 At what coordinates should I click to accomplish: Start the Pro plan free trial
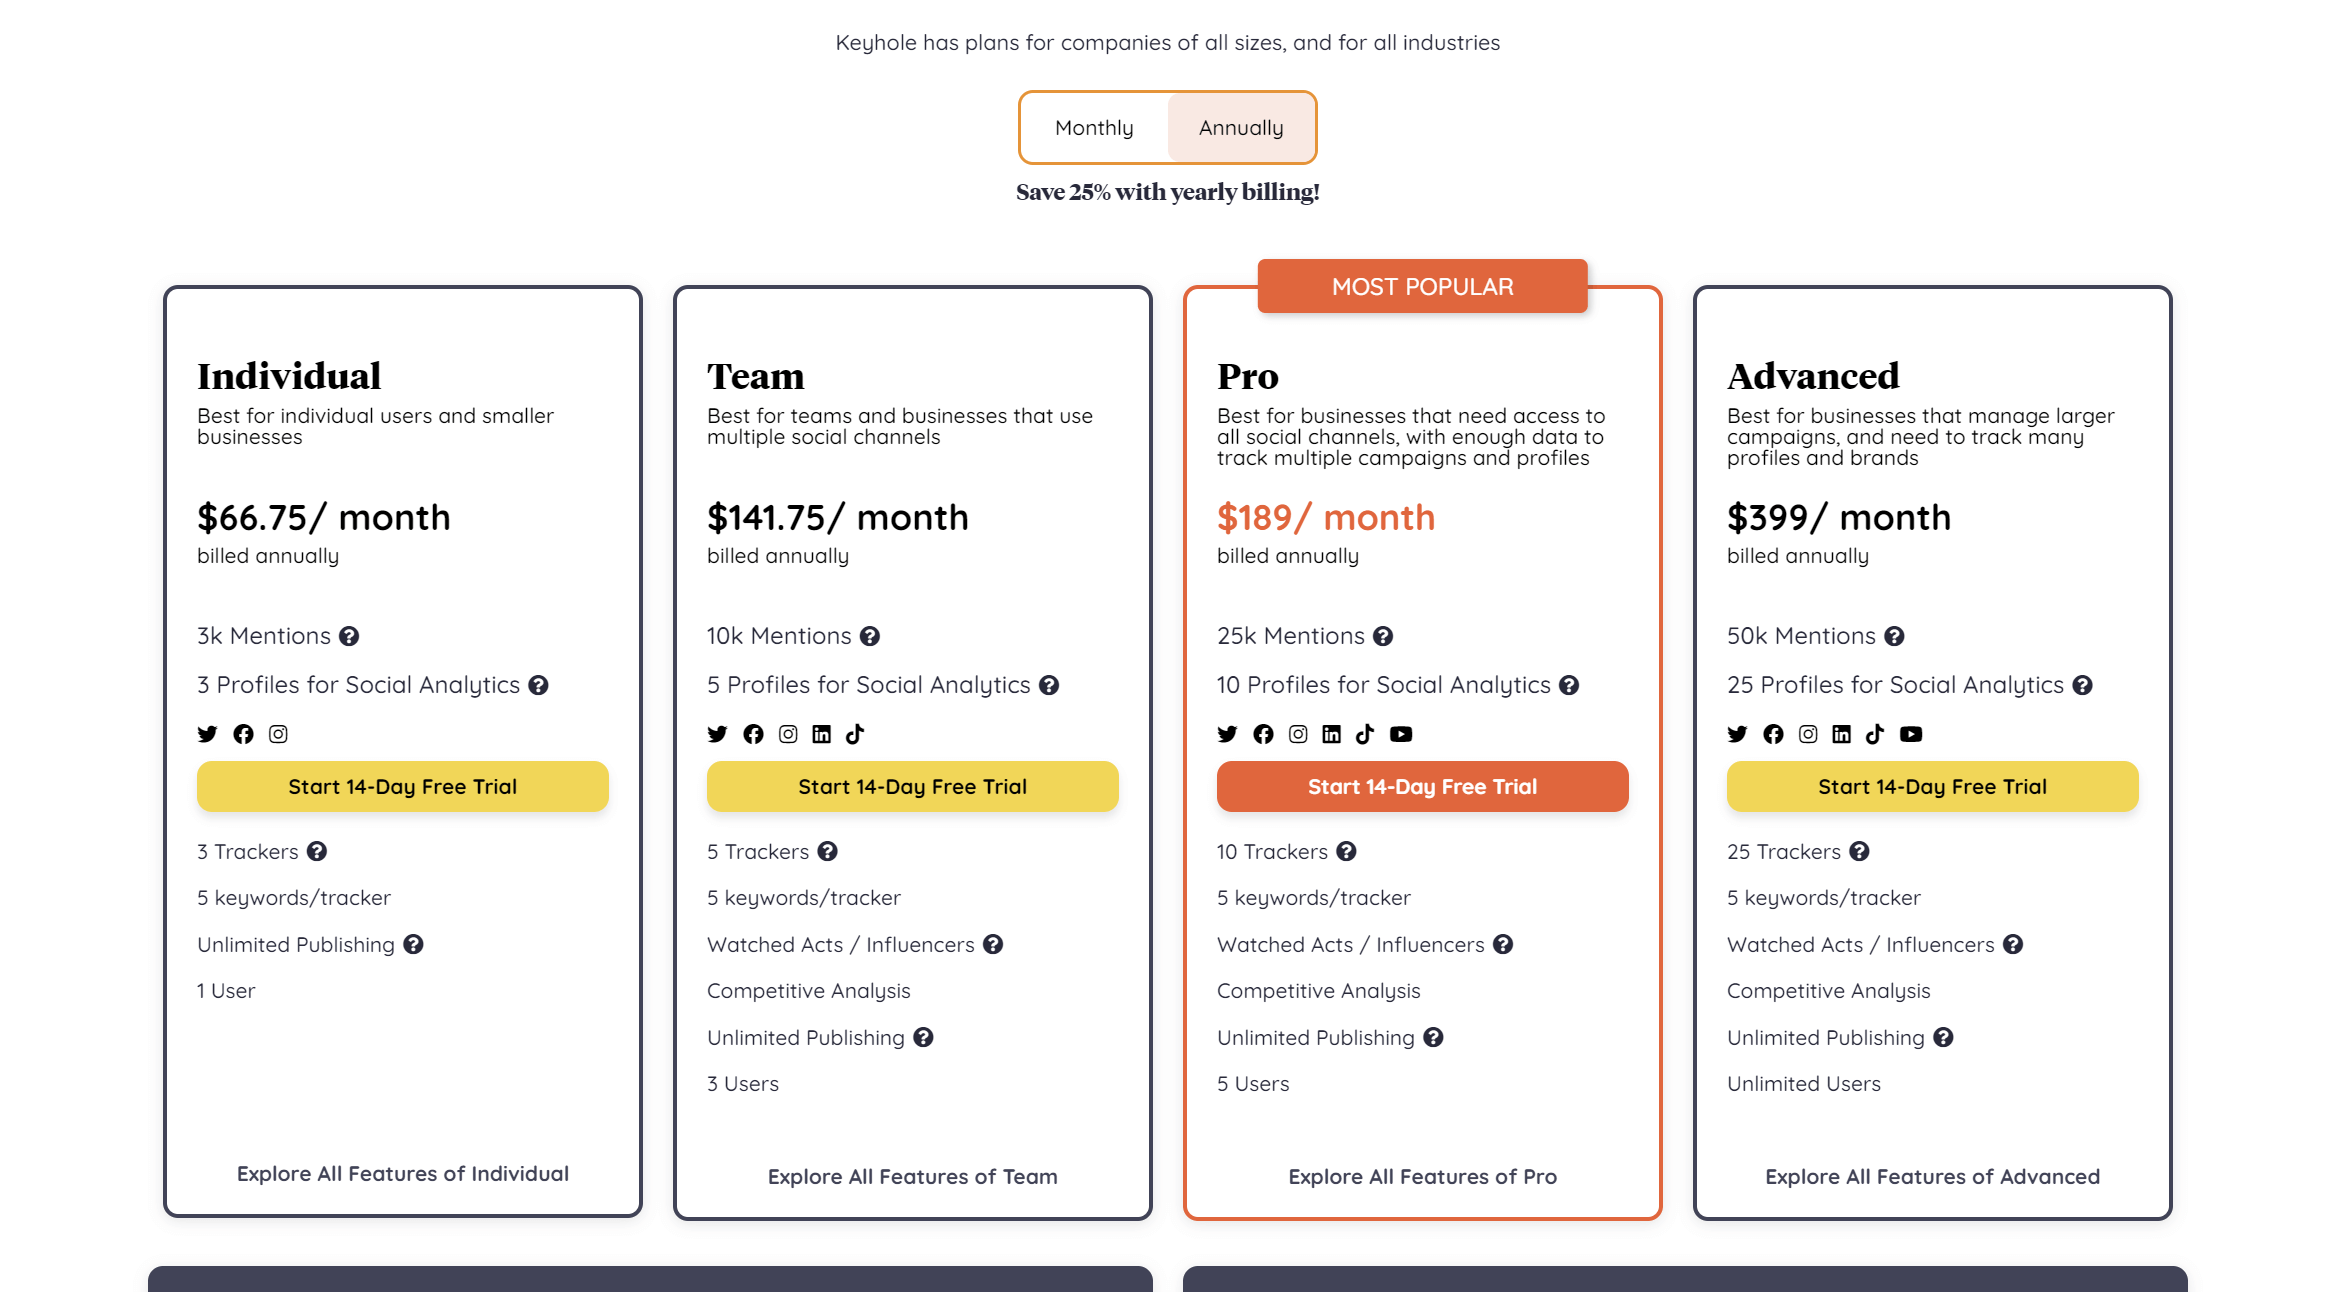pyautogui.click(x=1423, y=786)
